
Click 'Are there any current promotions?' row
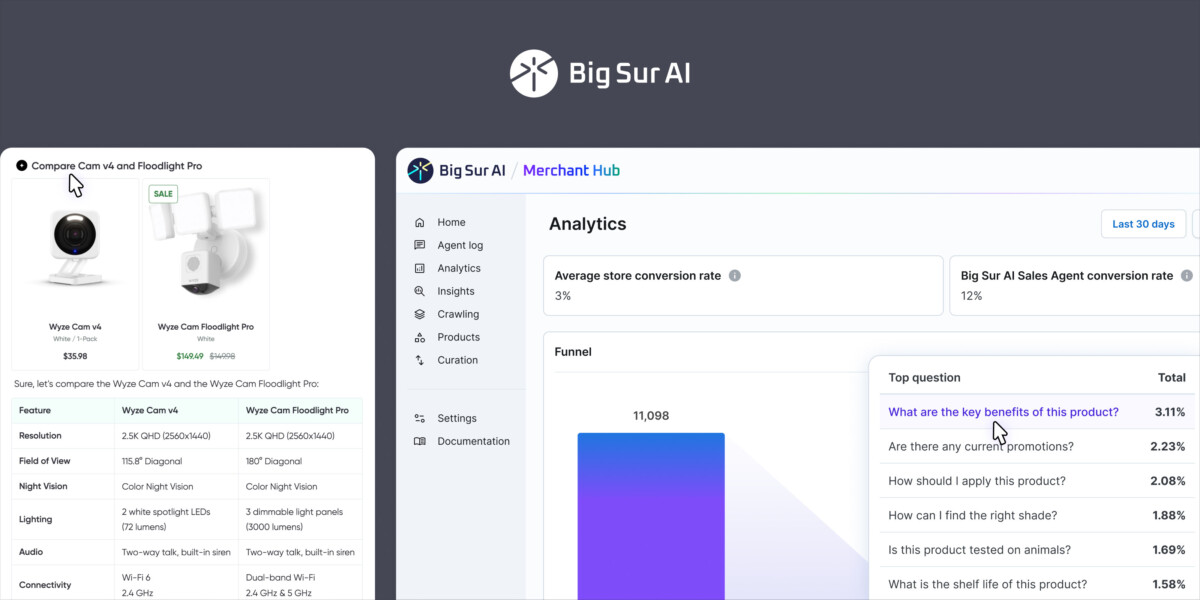980,447
